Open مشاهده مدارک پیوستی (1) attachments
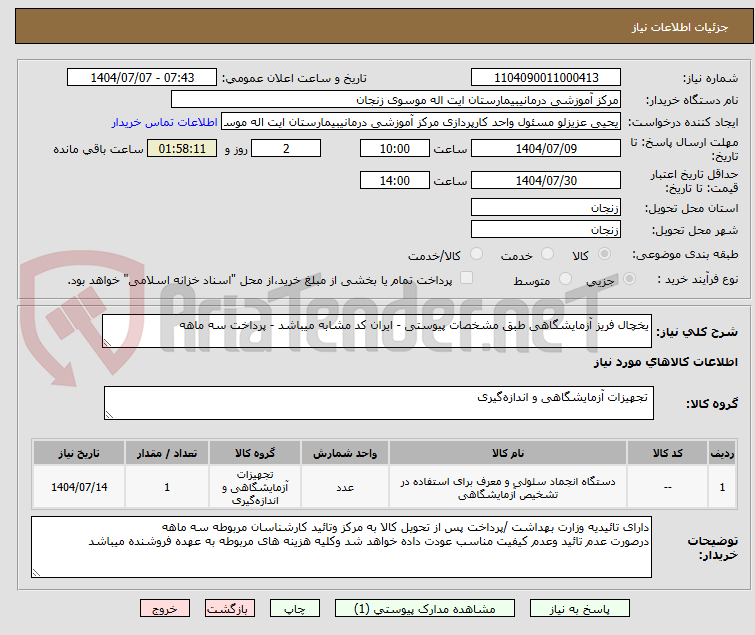 coord(425,609)
